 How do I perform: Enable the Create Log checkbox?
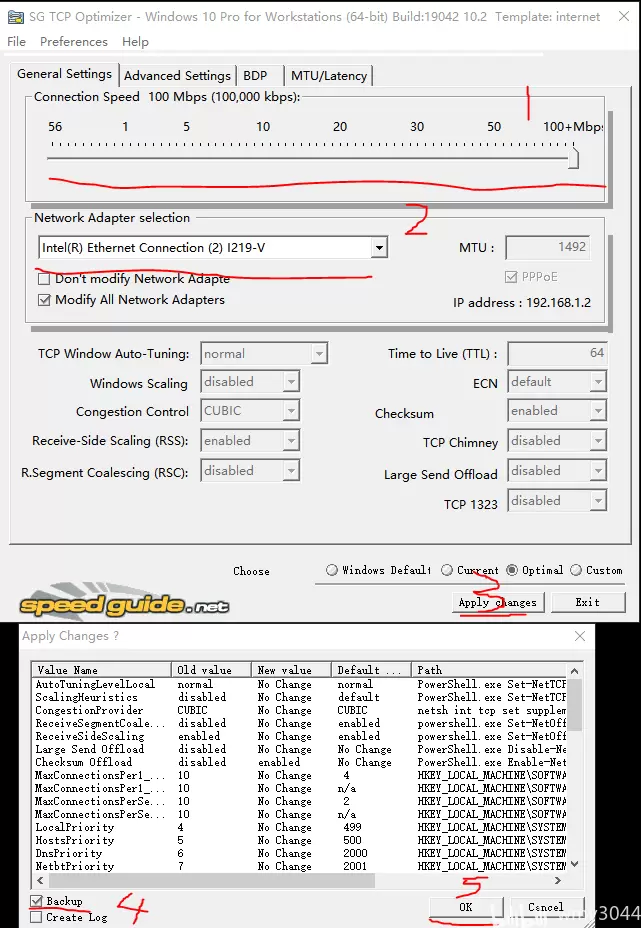coord(36,917)
